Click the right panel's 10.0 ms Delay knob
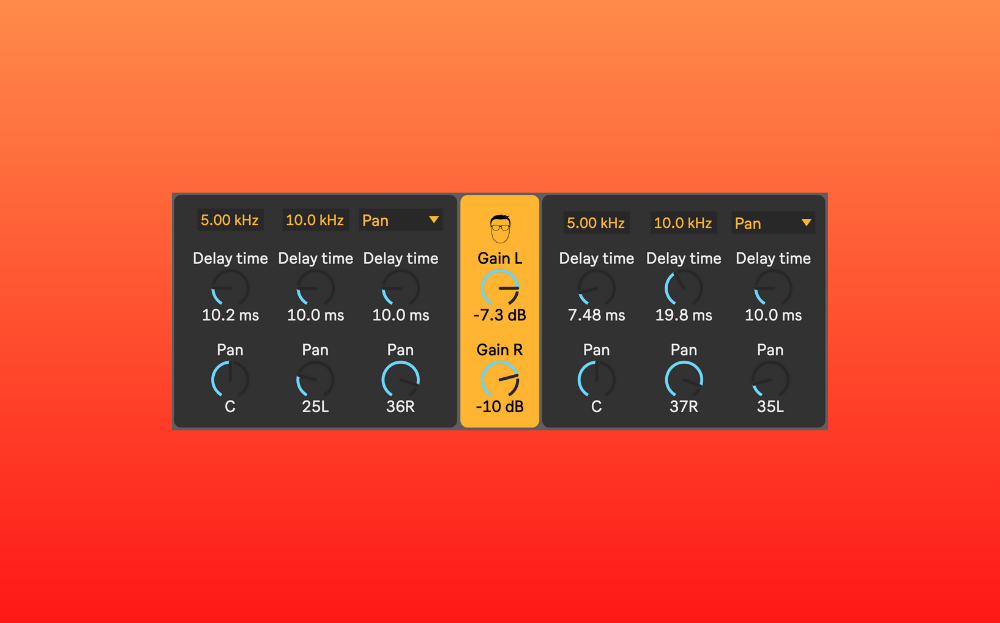 [x=773, y=288]
